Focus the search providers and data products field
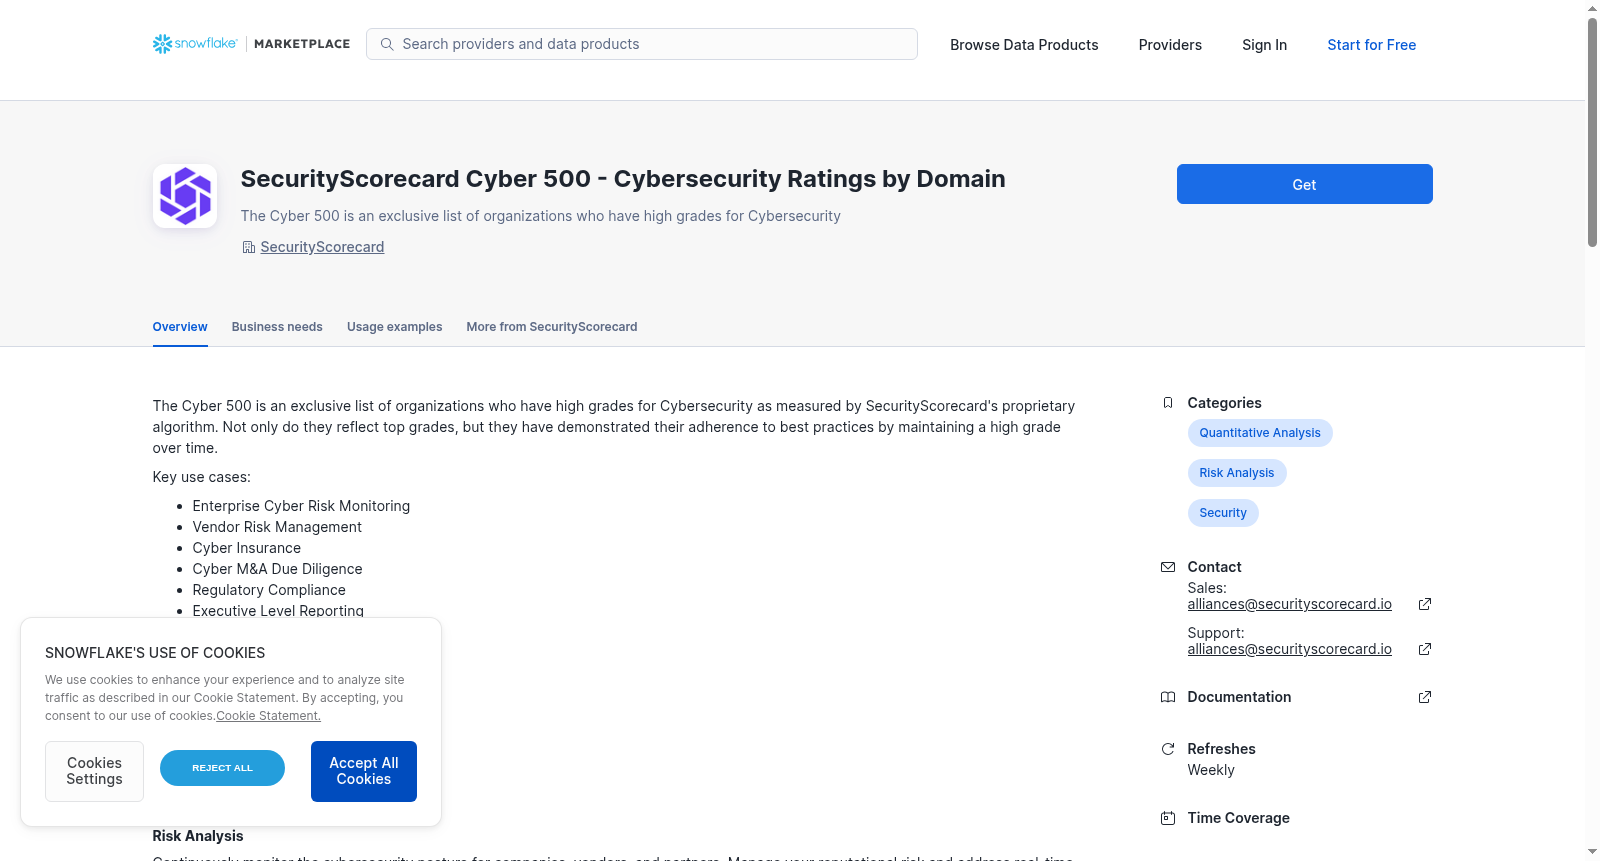Image resolution: width=1600 pixels, height=861 pixels. point(642,44)
